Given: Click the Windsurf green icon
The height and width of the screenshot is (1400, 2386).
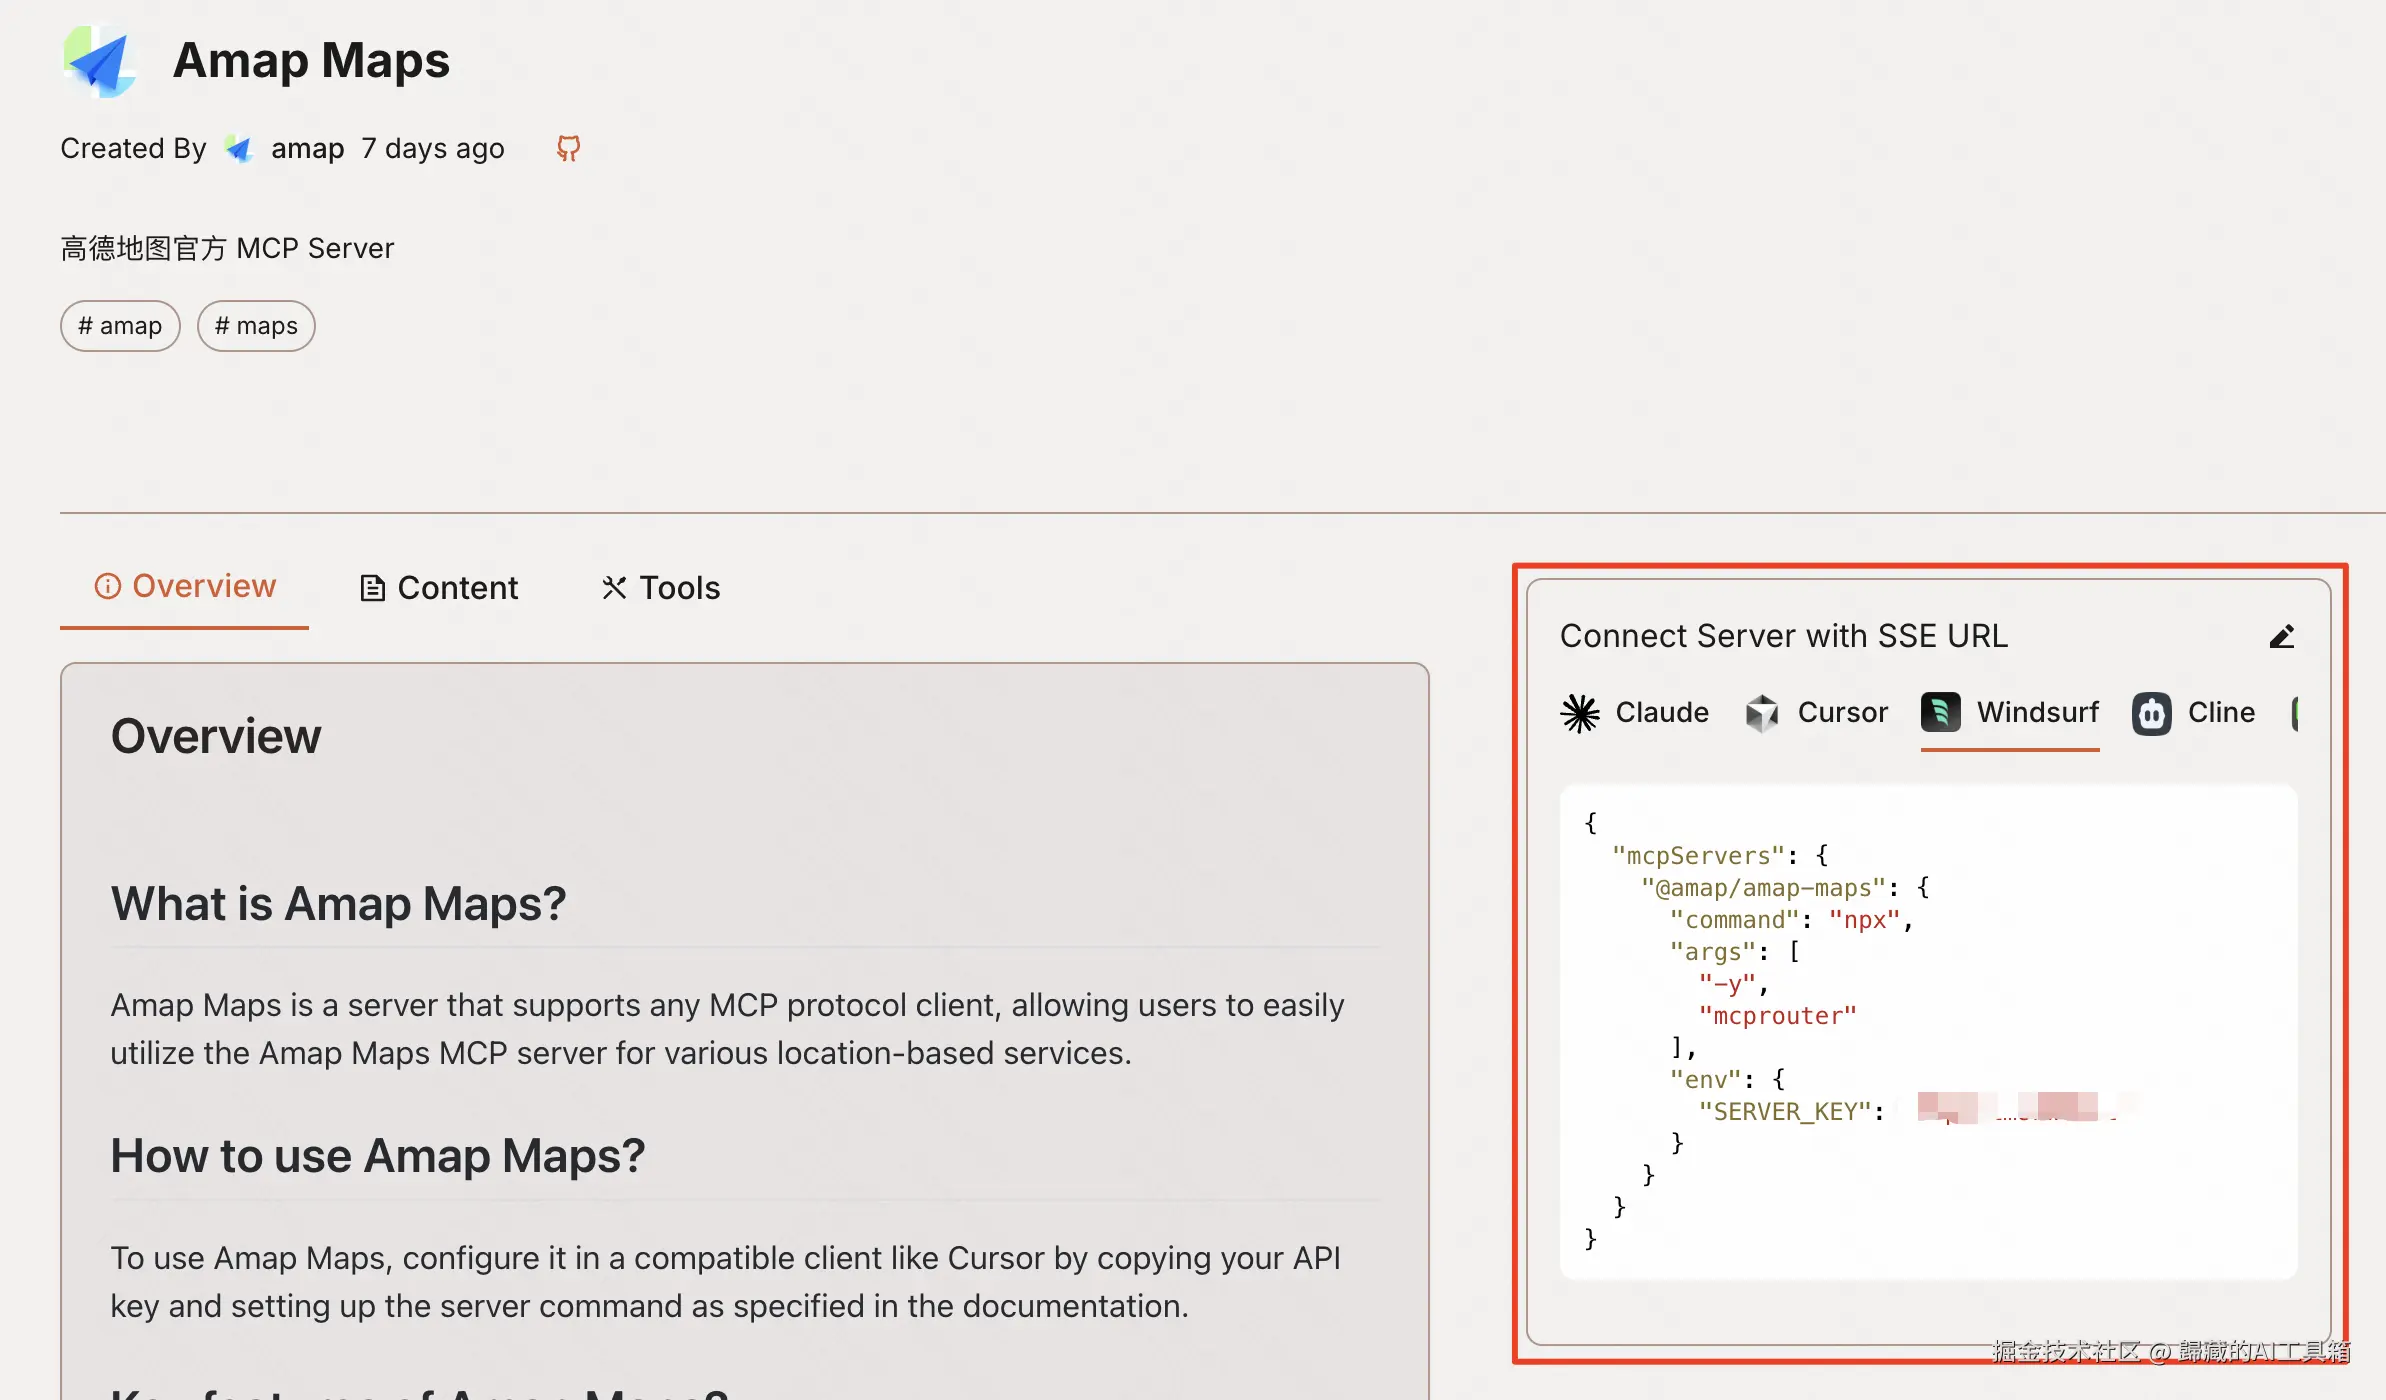Looking at the screenshot, I should [x=1940, y=713].
